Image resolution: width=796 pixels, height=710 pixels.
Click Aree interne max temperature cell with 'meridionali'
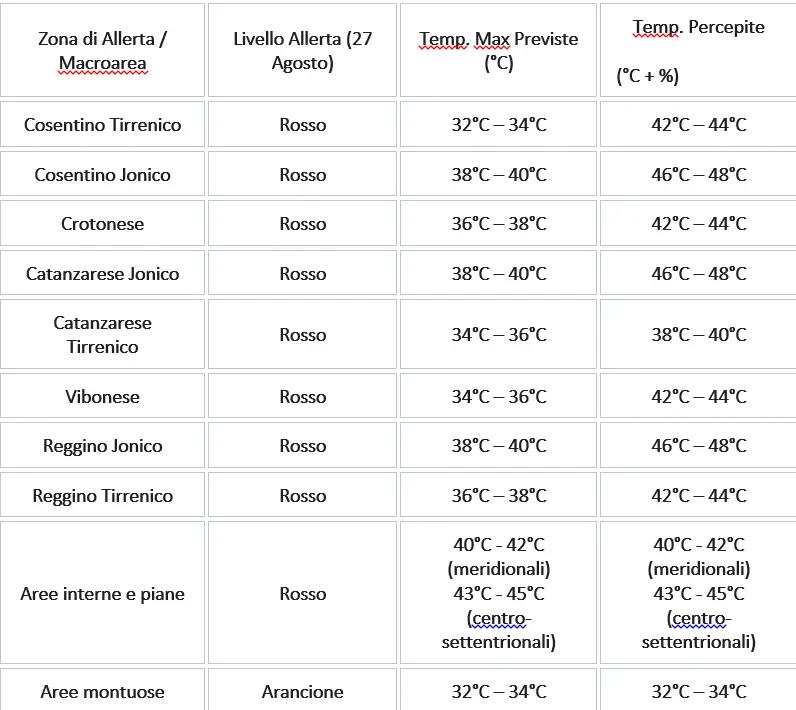tap(498, 593)
